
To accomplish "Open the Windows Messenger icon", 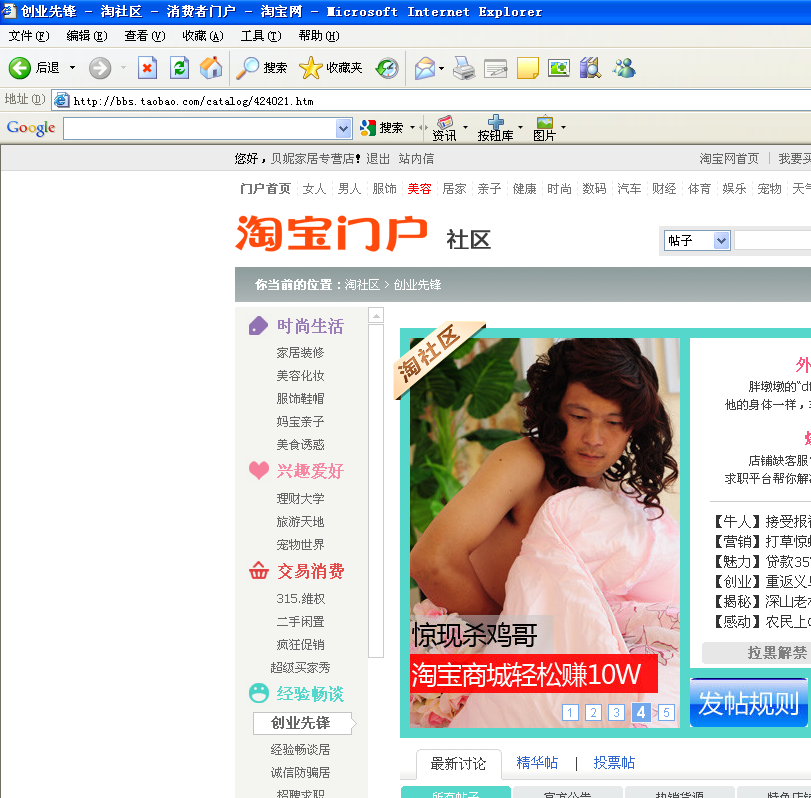I will (625, 68).
